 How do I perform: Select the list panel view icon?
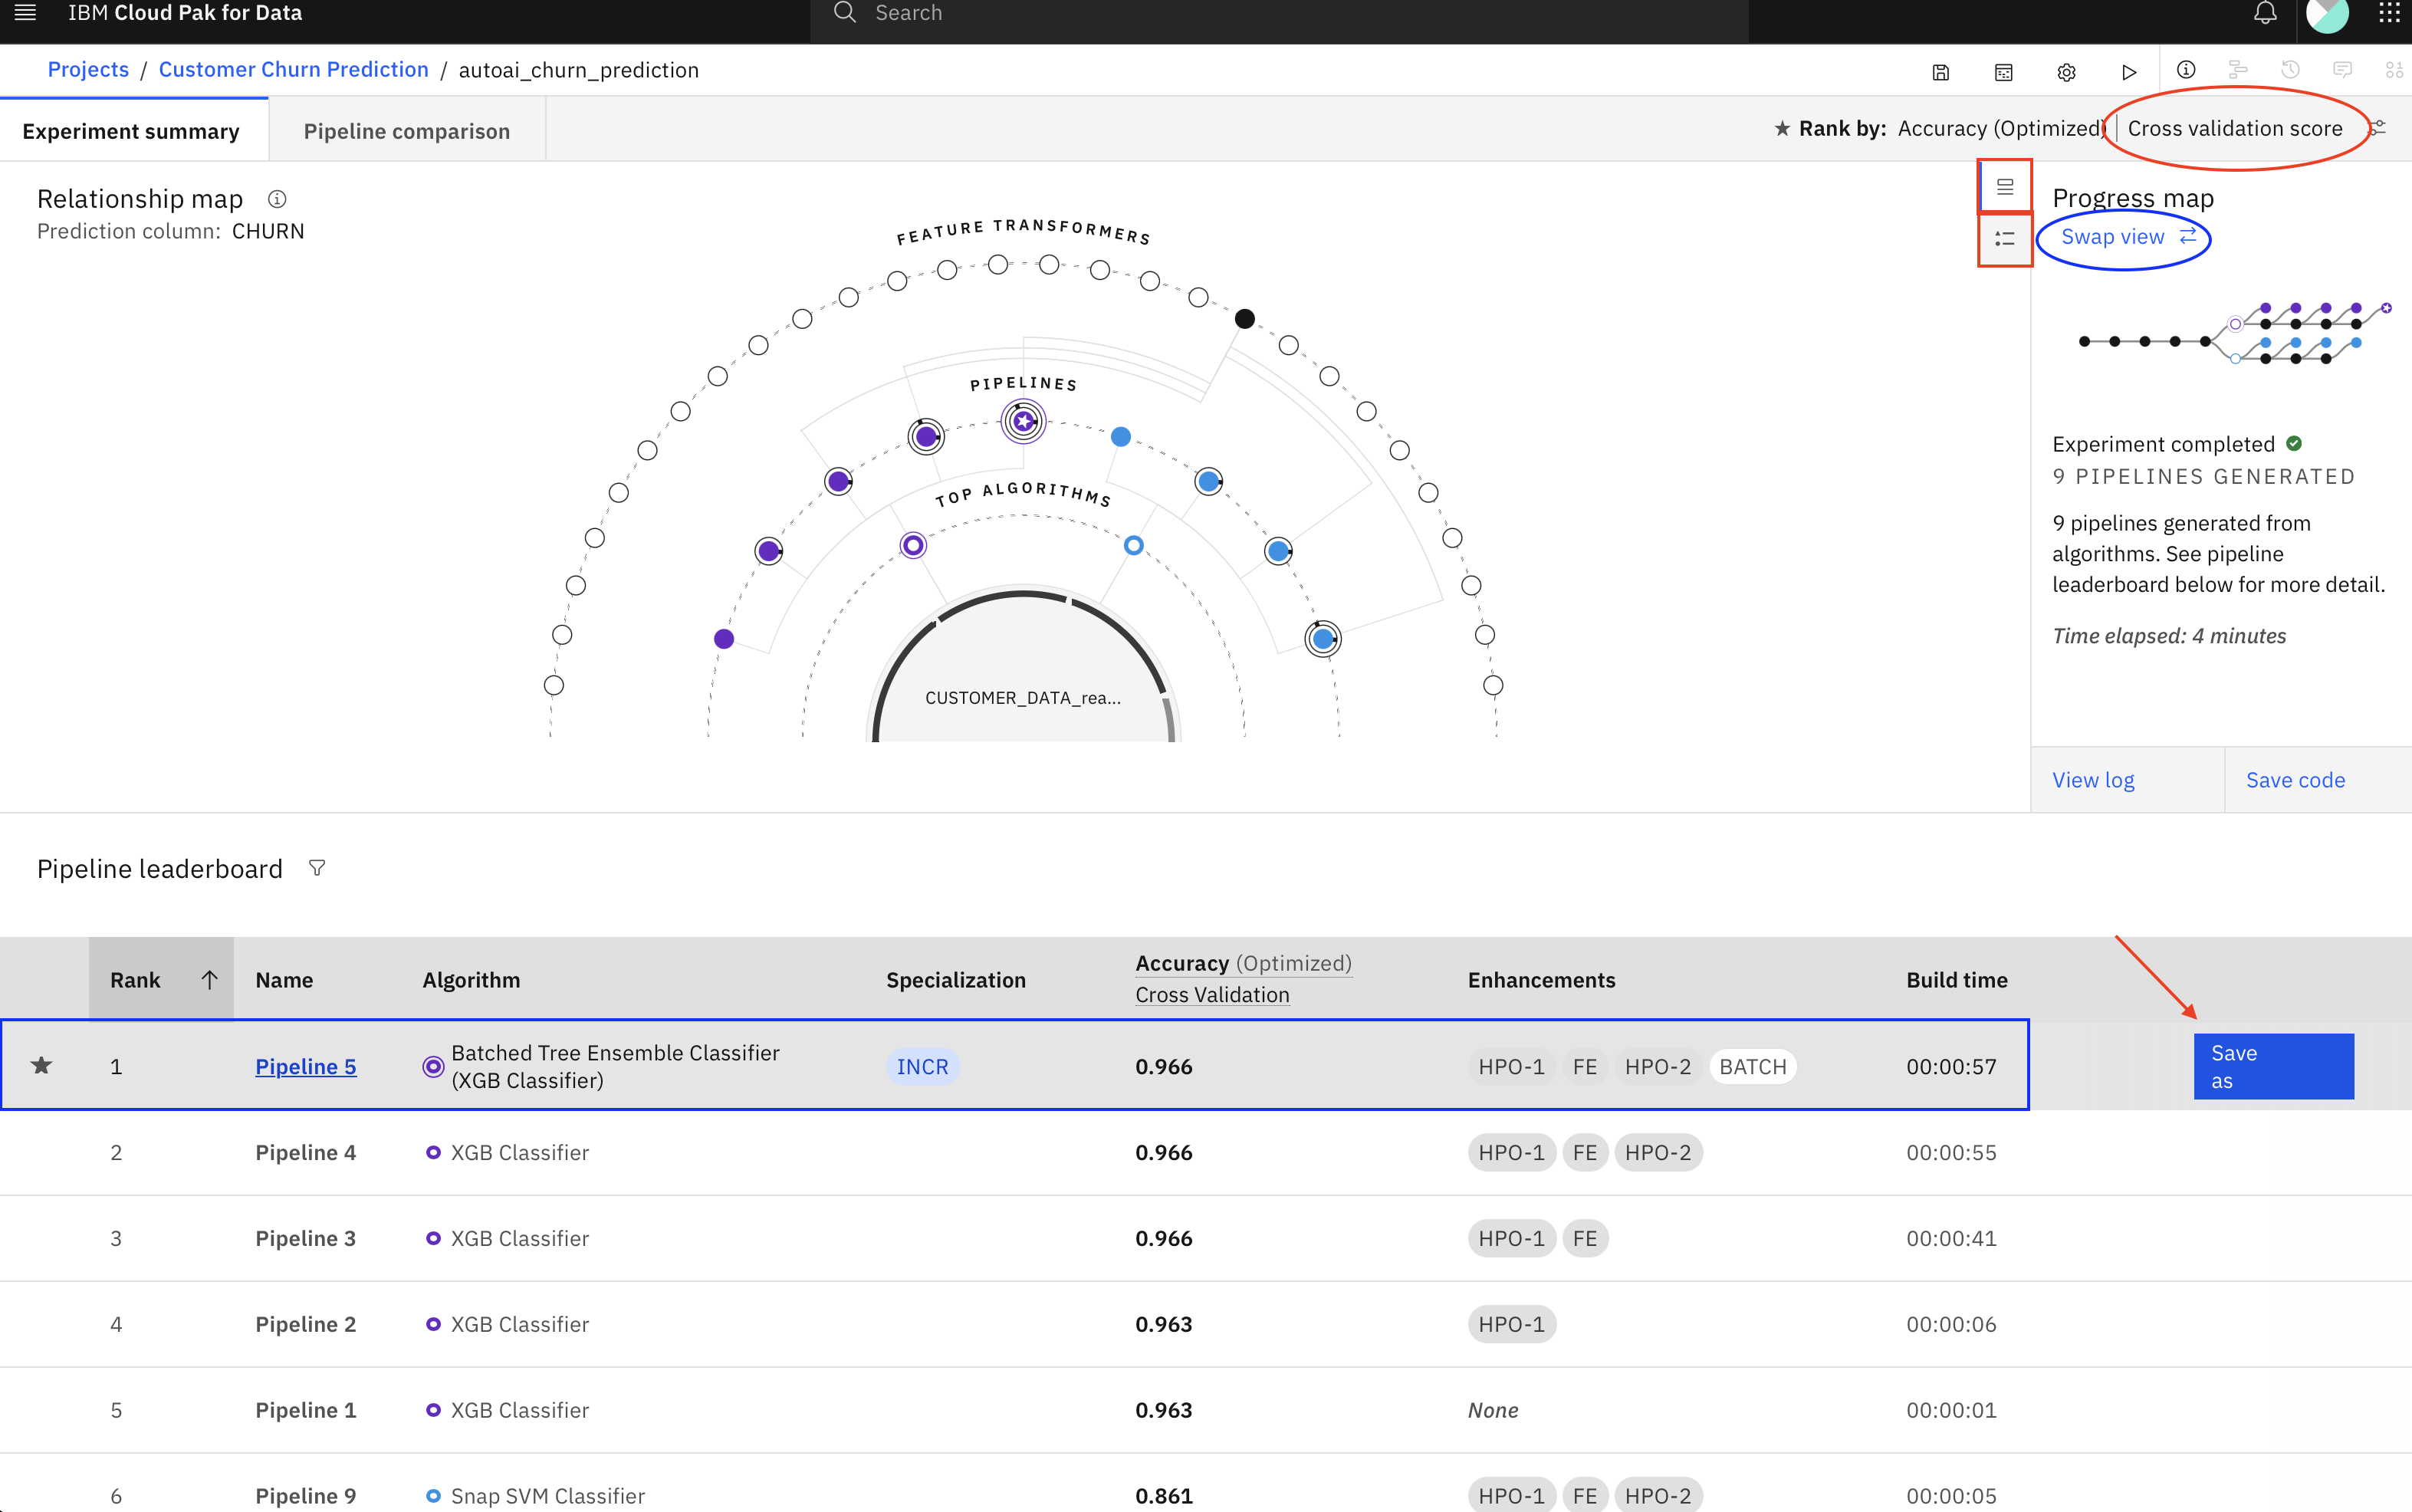click(x=2004, y=239)
